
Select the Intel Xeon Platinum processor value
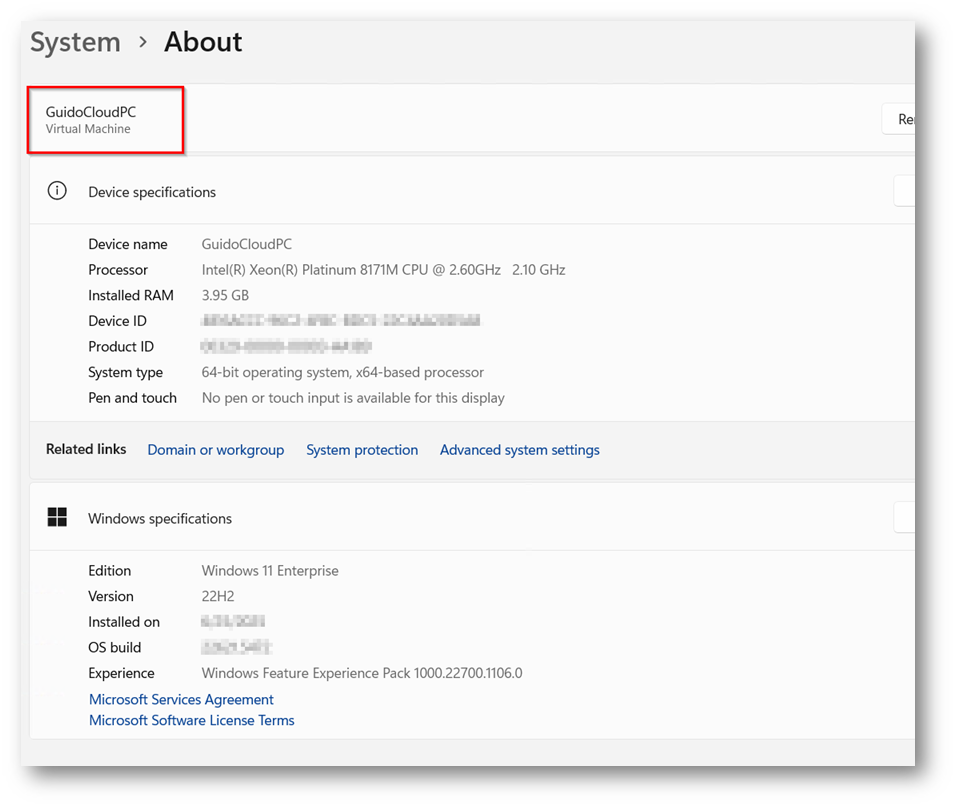pos(383,270)
